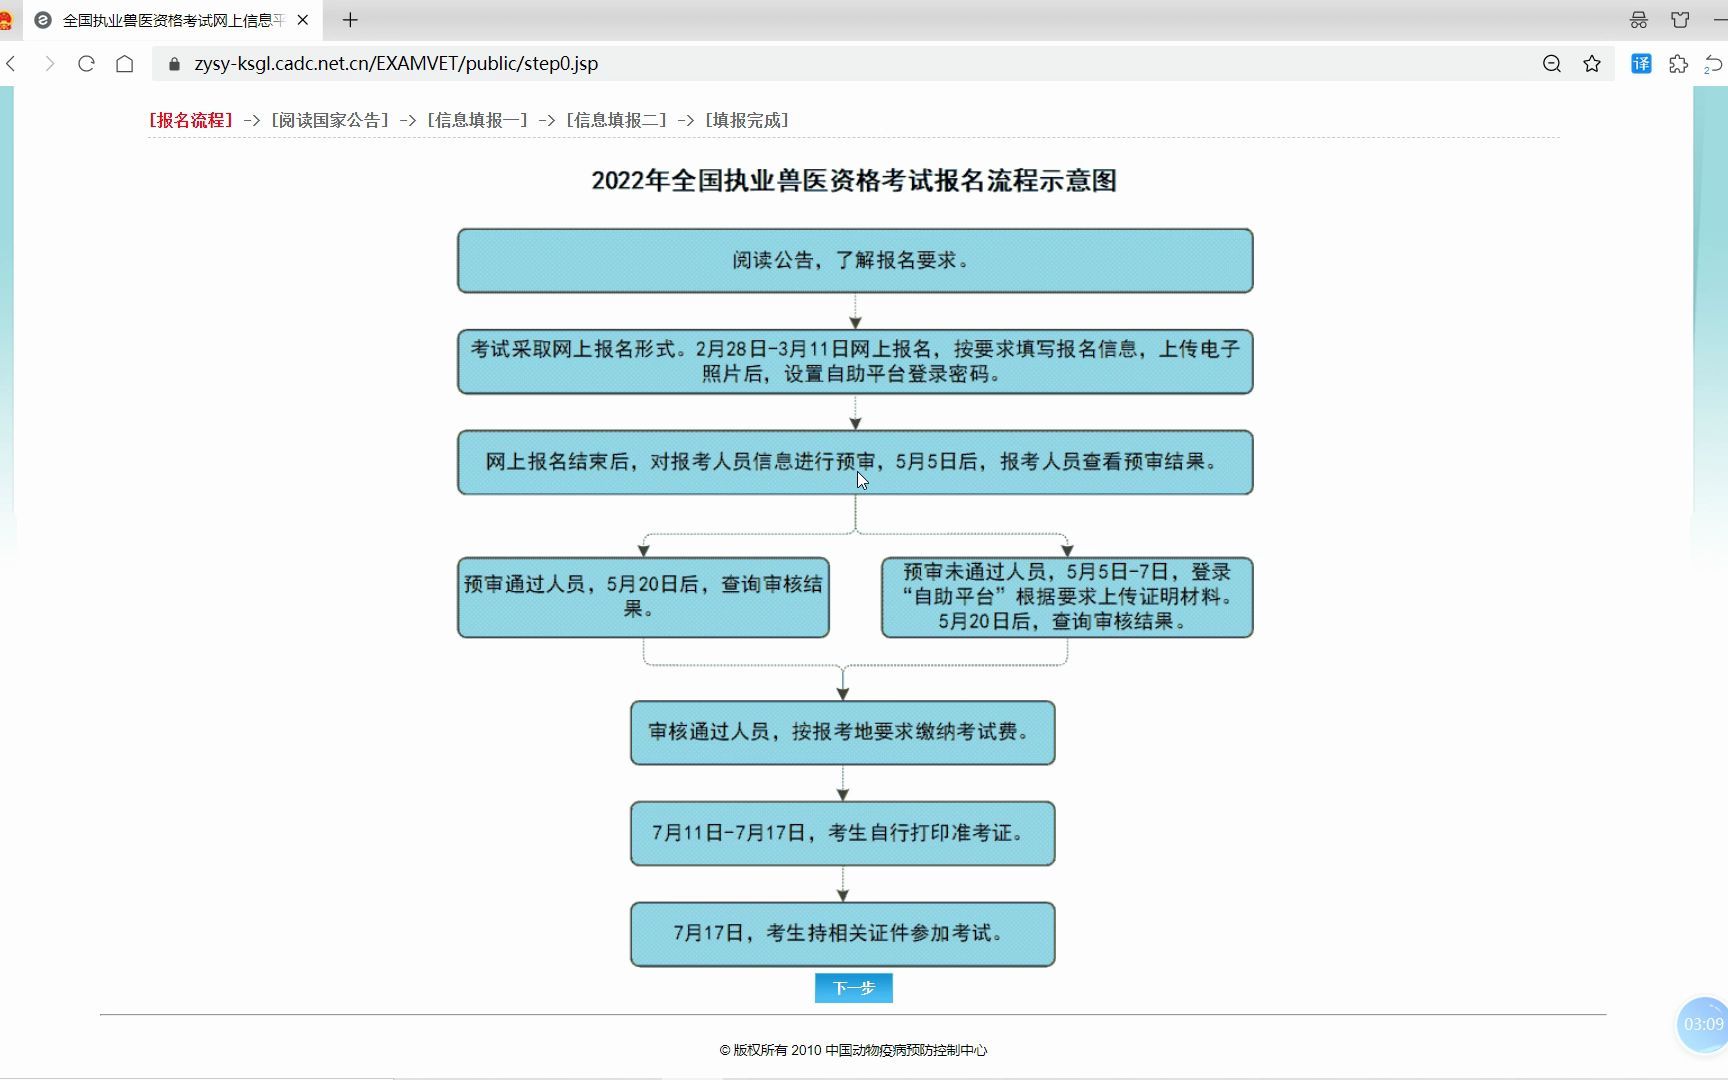The image size is (1728, 1080).
Task: Open the translate extension icon
Action: coord(1641,64)
